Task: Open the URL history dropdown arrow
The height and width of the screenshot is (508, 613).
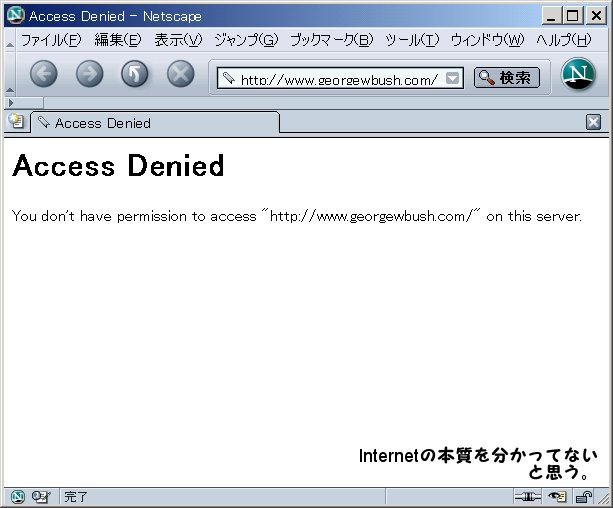Action: coord(452,78)
